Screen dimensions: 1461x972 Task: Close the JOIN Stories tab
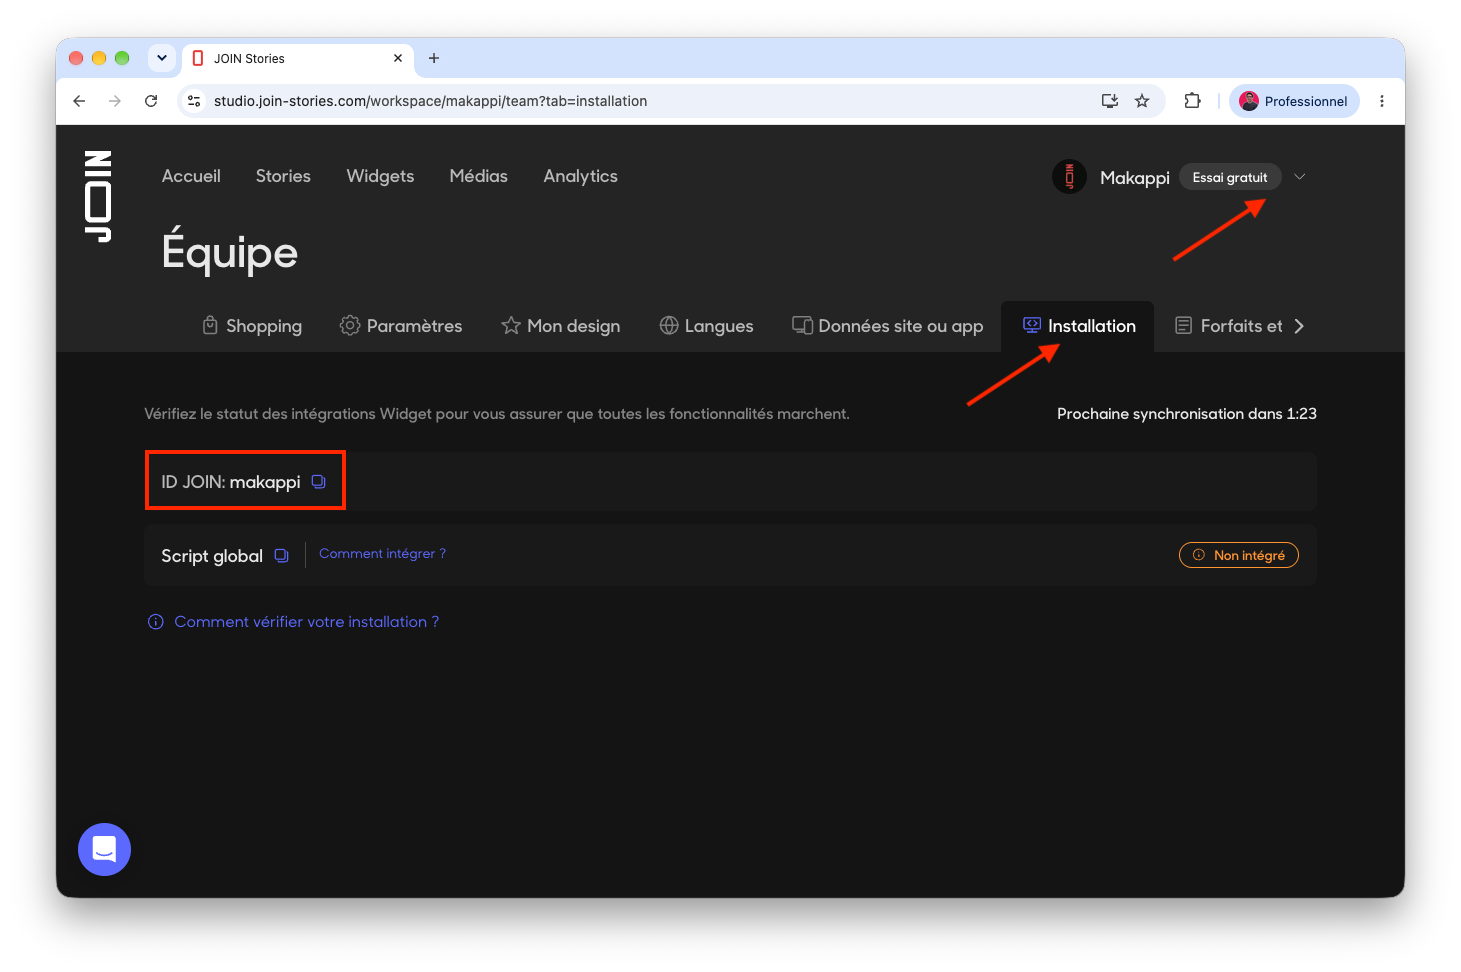(x=398, y=58)
